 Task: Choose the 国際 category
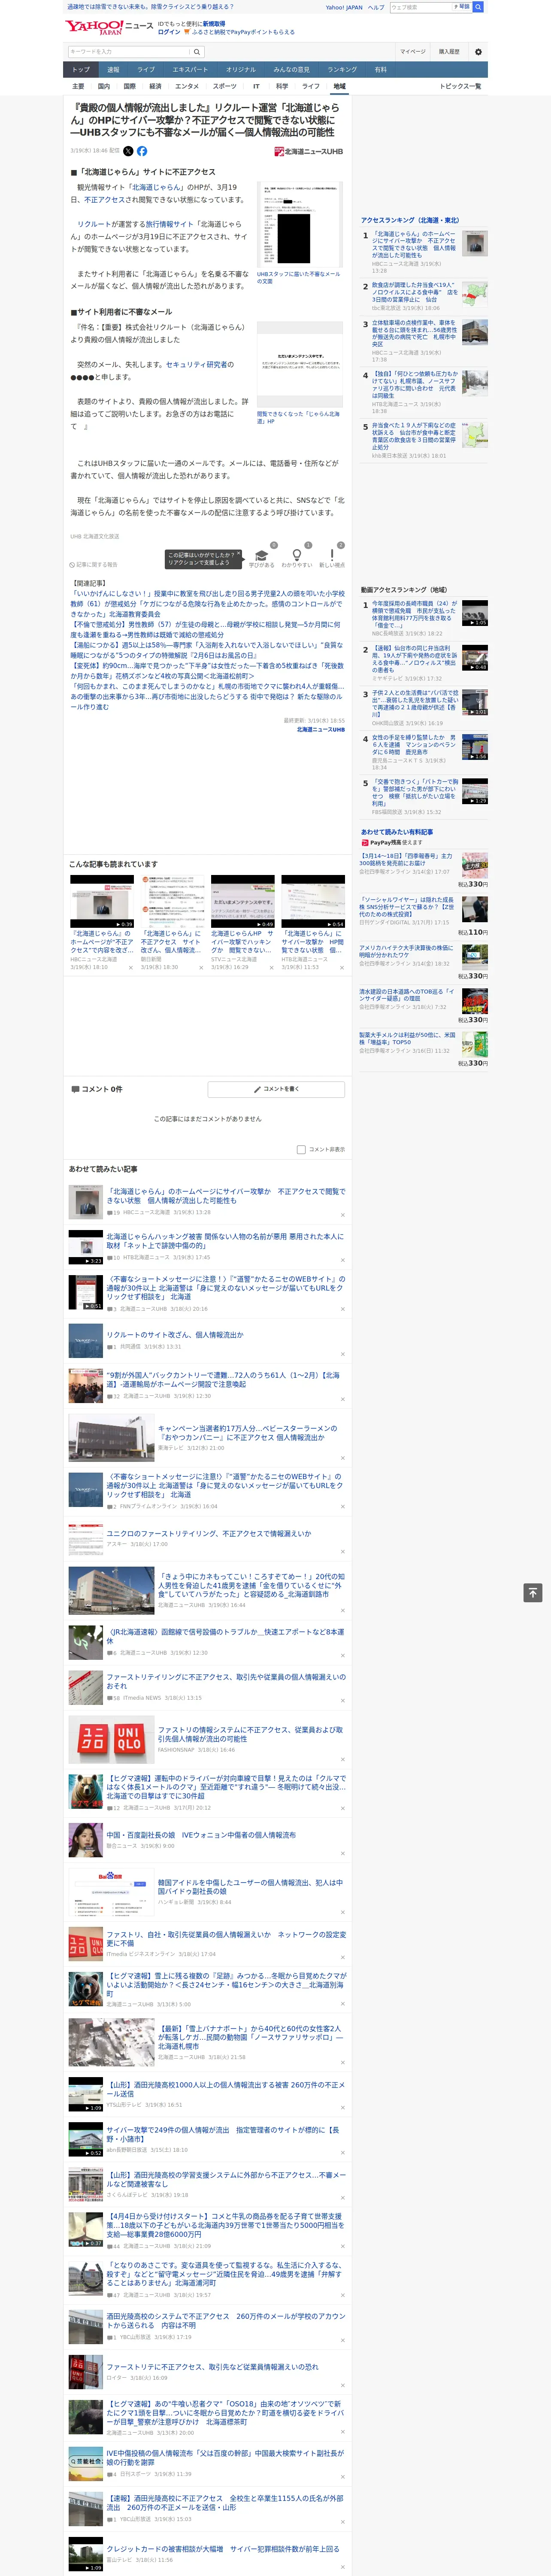click(129, 86)
